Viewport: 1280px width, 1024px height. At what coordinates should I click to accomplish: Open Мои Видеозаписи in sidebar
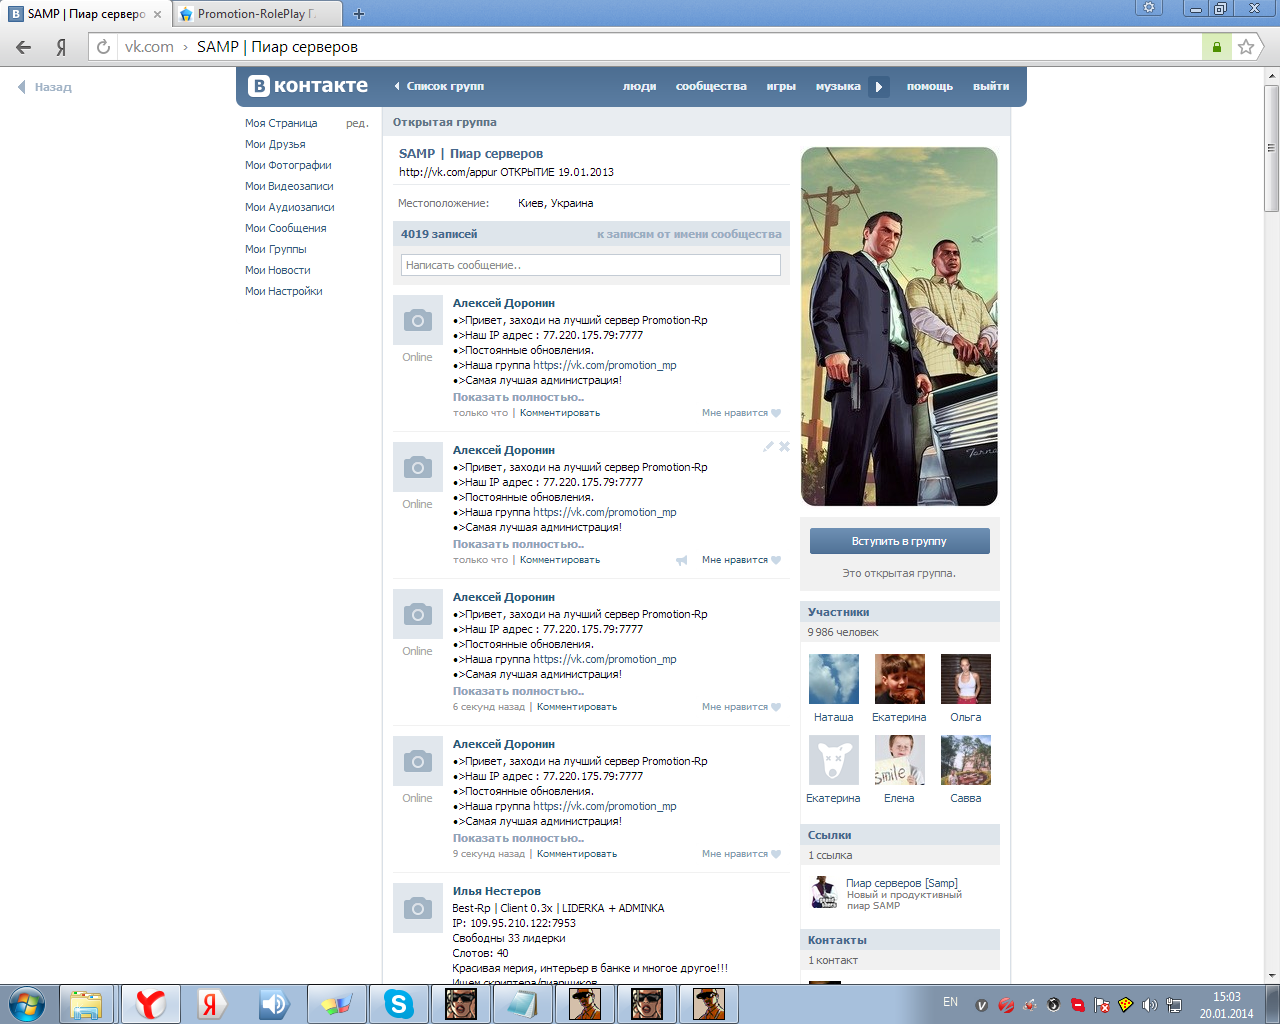[x=289, y=186]
